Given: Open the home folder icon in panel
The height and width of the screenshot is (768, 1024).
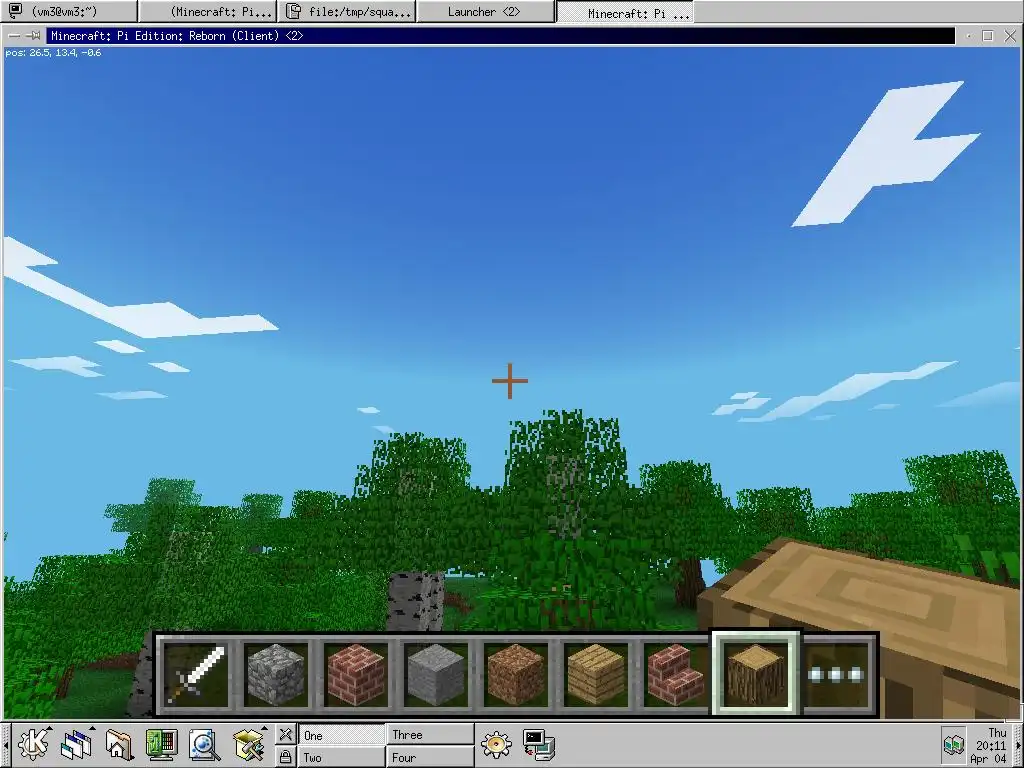Looking at the screenshot, I should pyautogui.click(x=119, y=744).
